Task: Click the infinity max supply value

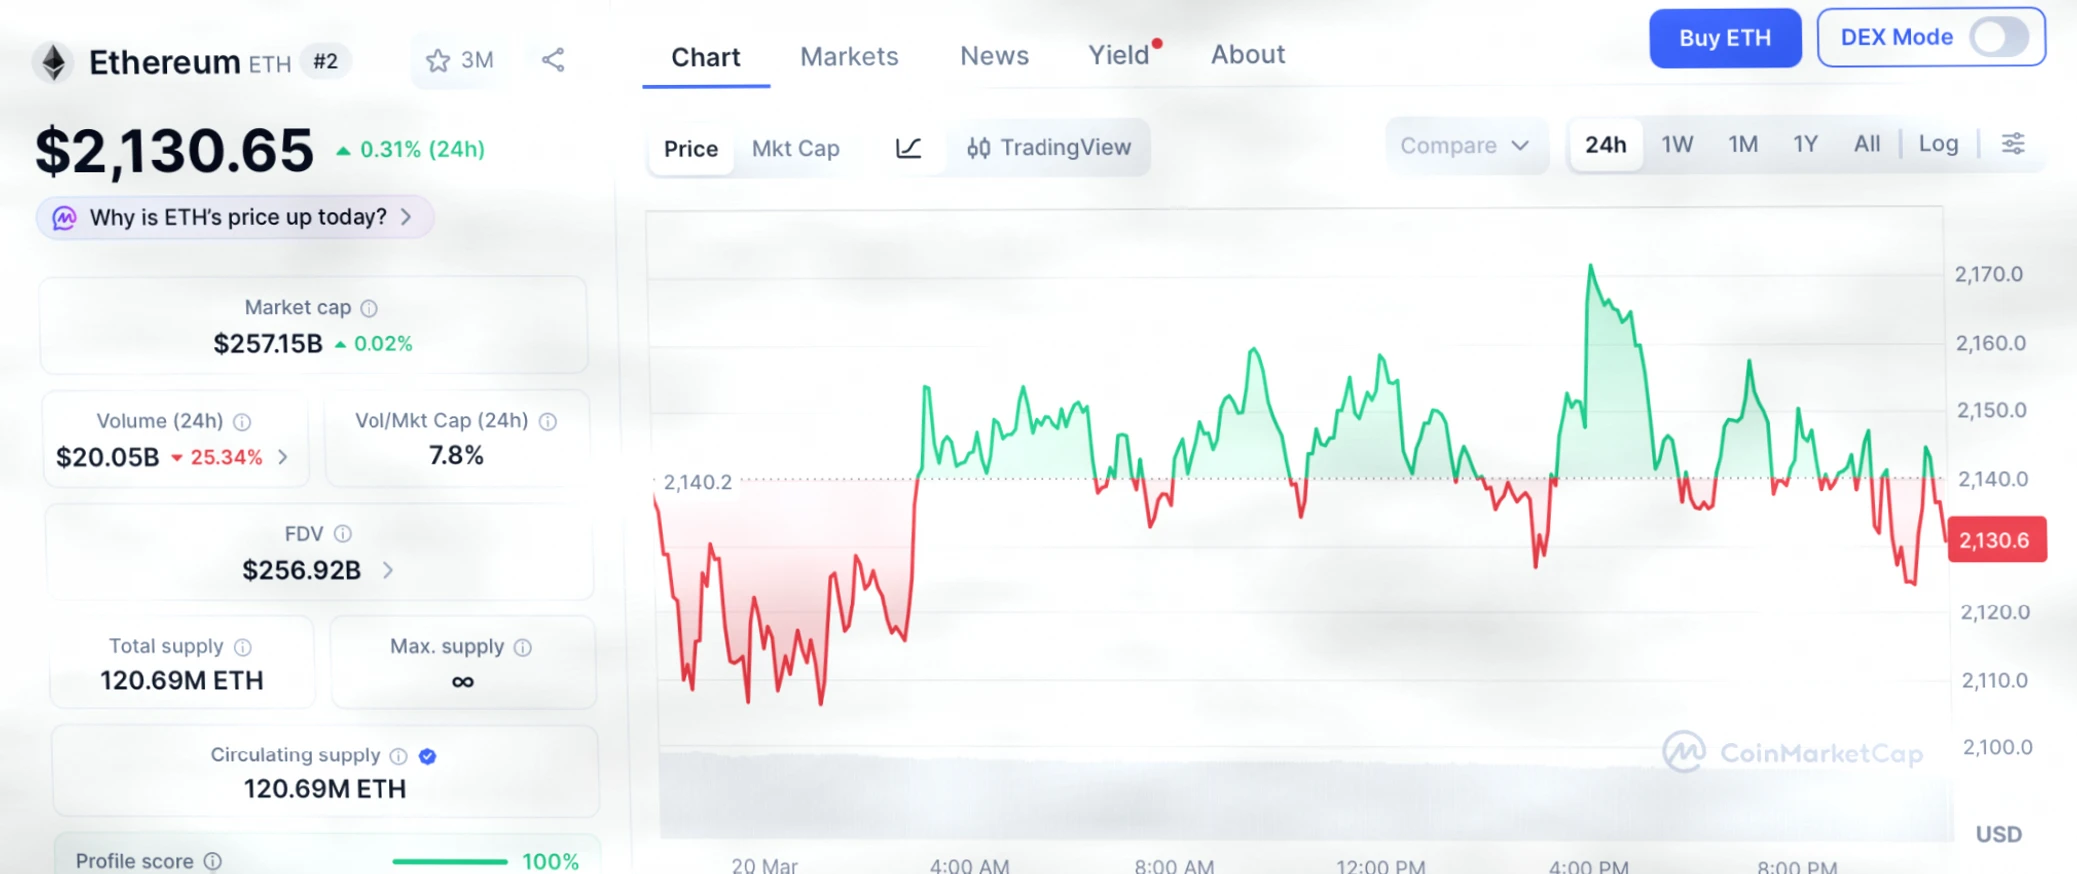Action: [x=462, y=682]
